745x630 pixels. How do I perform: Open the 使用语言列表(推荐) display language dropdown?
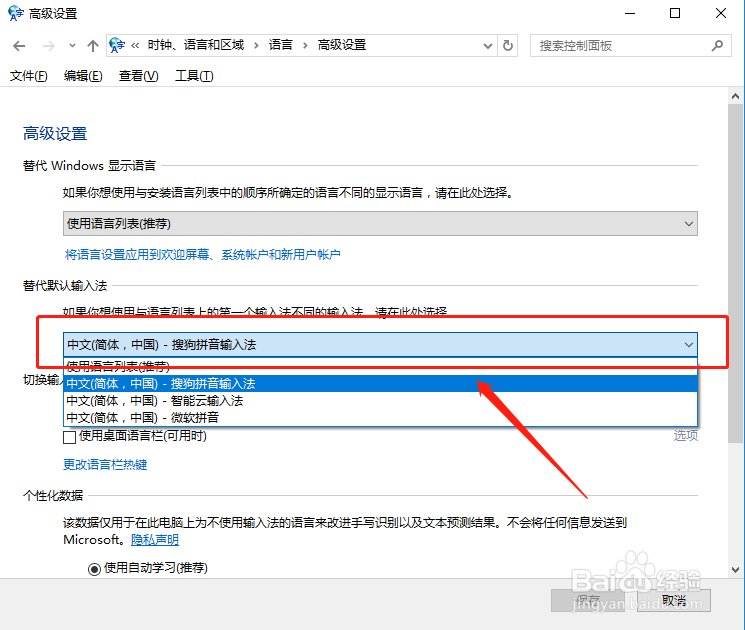click(x=380, y=224)
